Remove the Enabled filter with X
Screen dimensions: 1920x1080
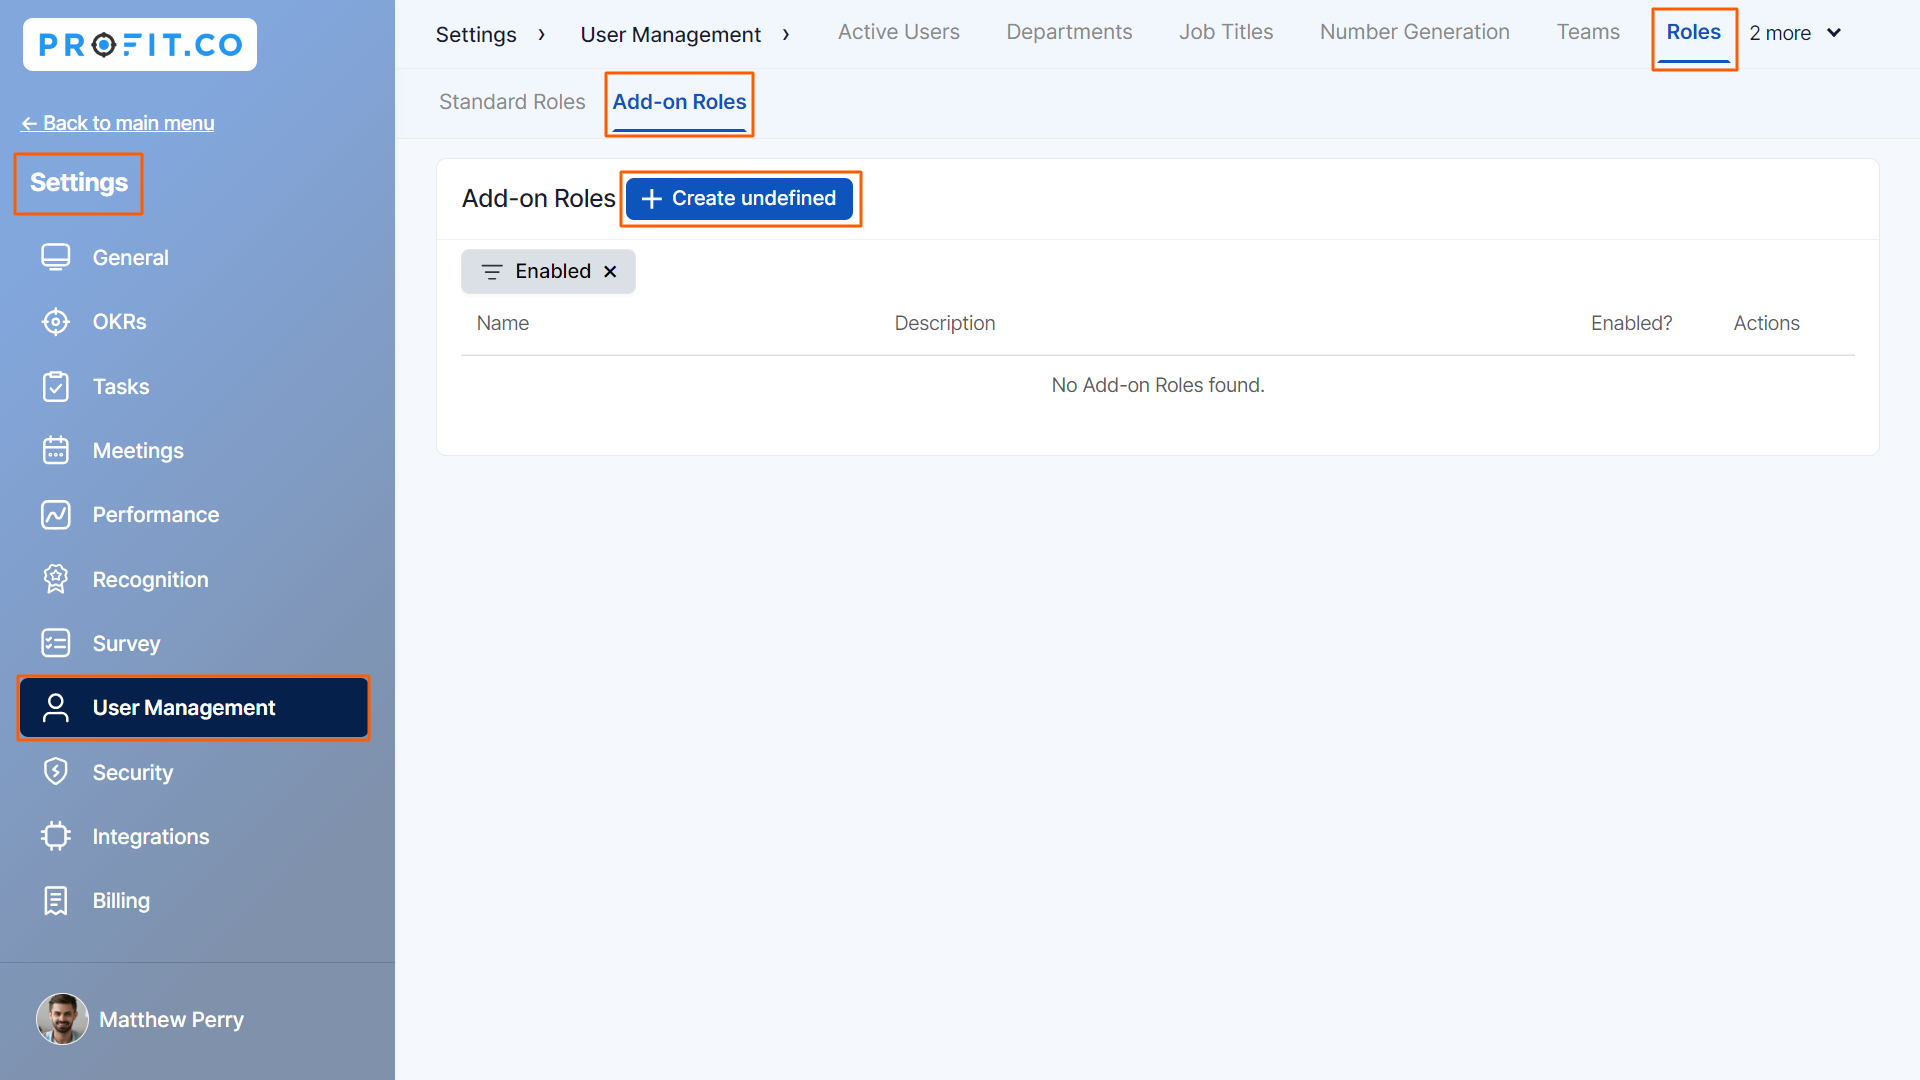(x=610, y=272)
